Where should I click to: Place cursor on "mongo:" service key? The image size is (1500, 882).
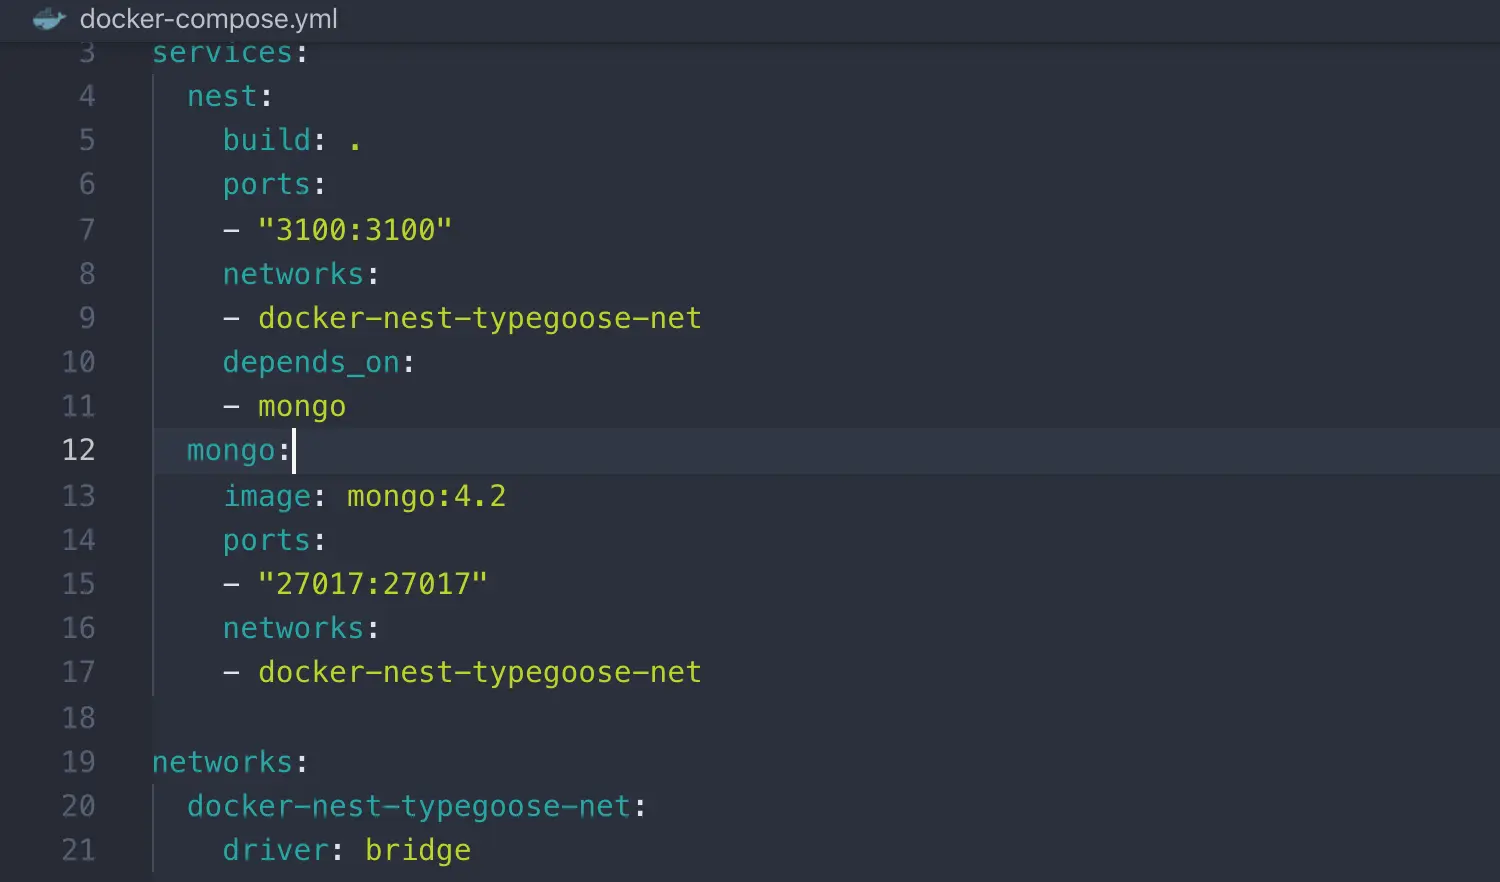click(231, 451)
